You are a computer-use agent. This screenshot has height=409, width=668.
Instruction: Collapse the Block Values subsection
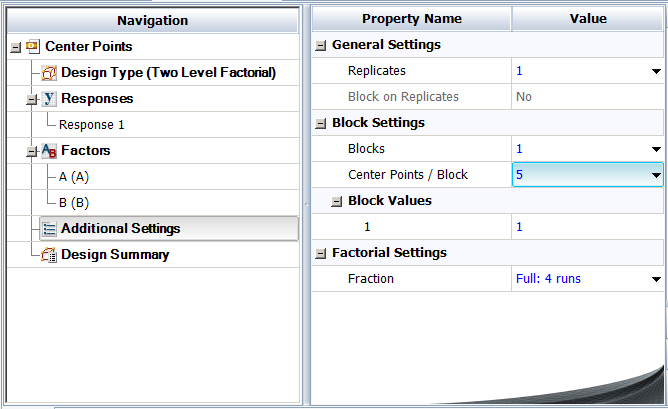(337, 201)
